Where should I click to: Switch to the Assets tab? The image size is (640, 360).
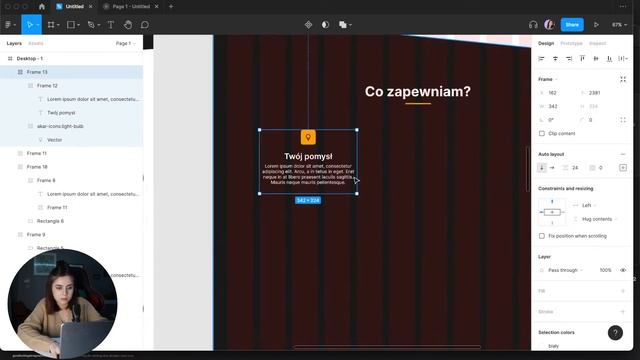(36, 43)
